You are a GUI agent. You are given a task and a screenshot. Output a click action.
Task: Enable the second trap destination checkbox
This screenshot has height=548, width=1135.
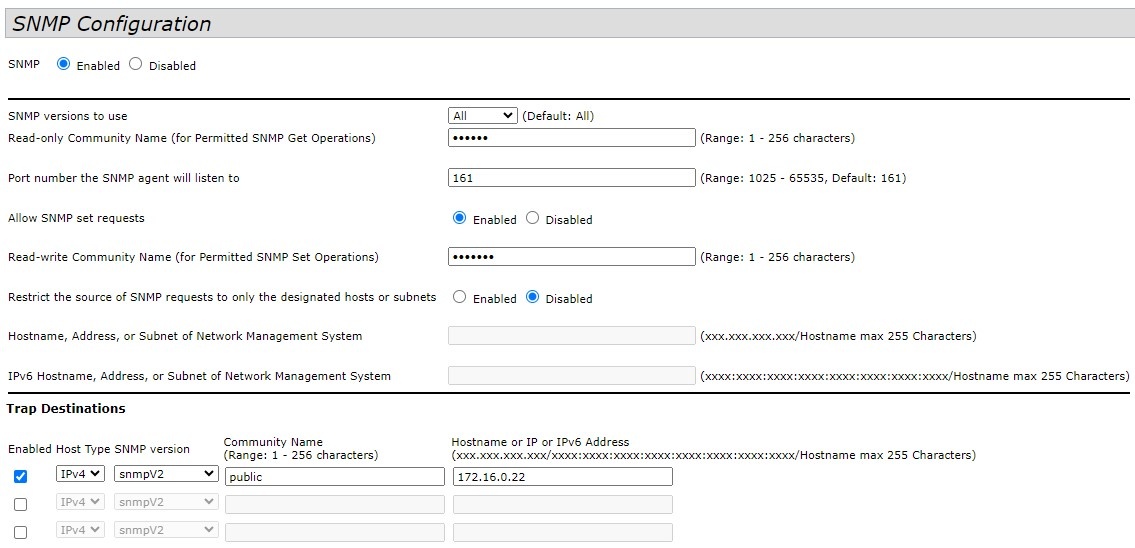pos(20,505)
